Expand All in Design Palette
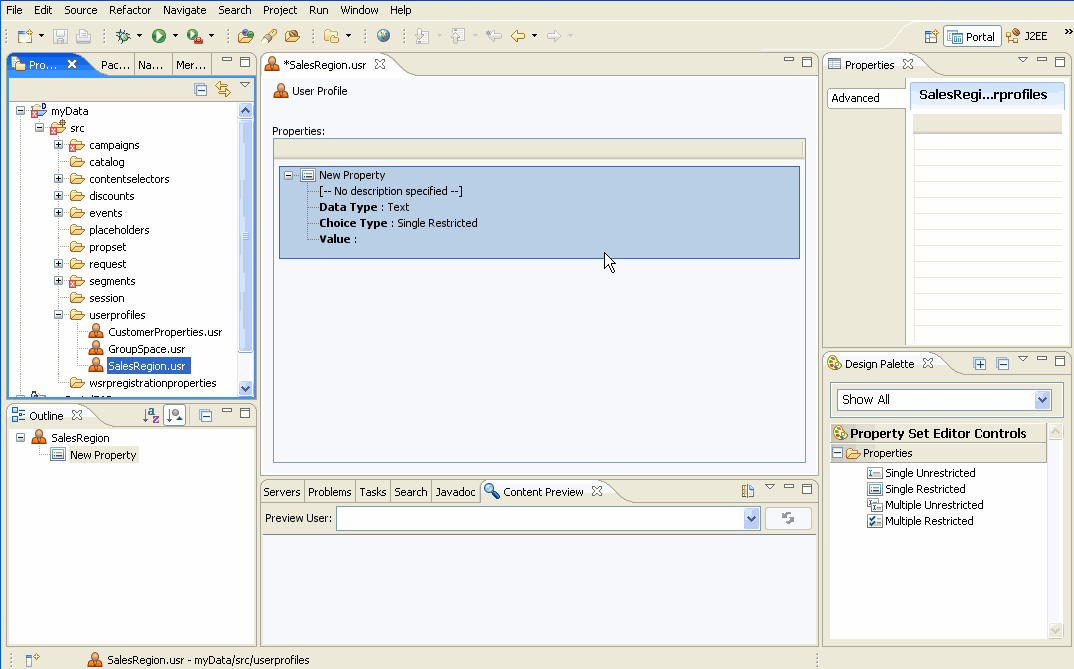Image resolution: width=1074 pixels, height=669 pixels. (x=980, y=364)
